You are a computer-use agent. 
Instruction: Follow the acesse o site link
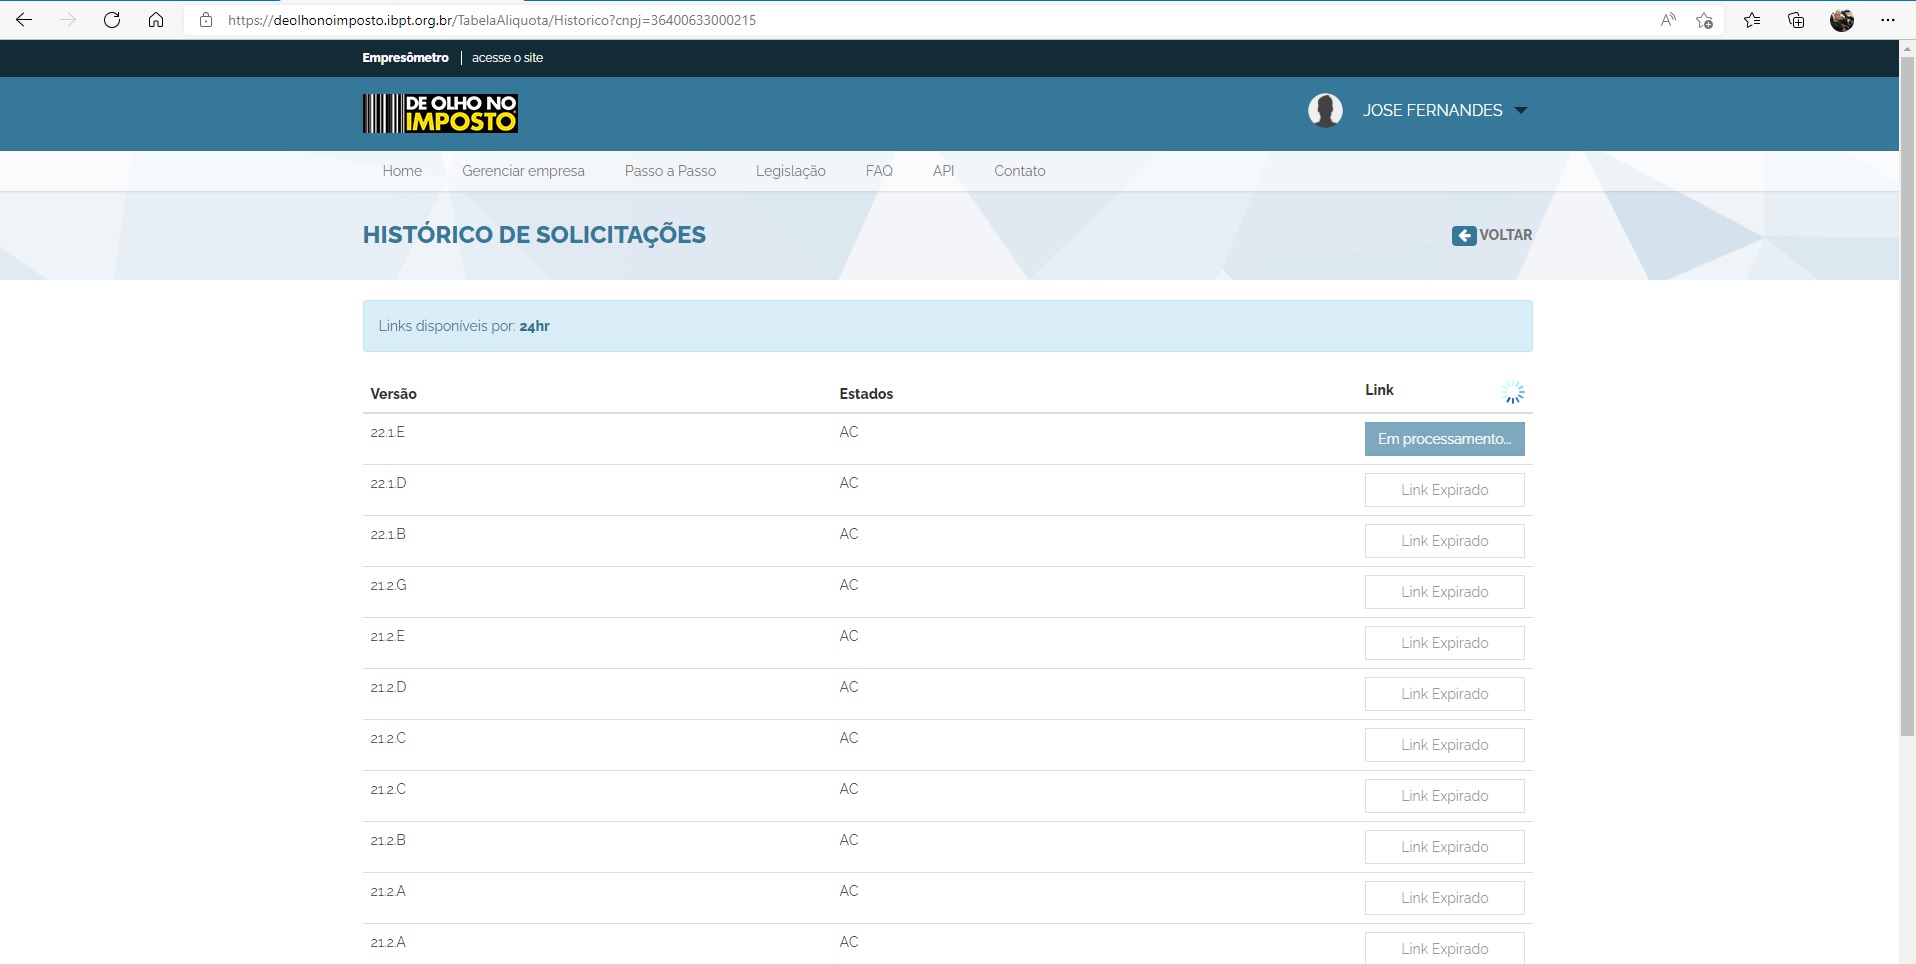point(507,58)
